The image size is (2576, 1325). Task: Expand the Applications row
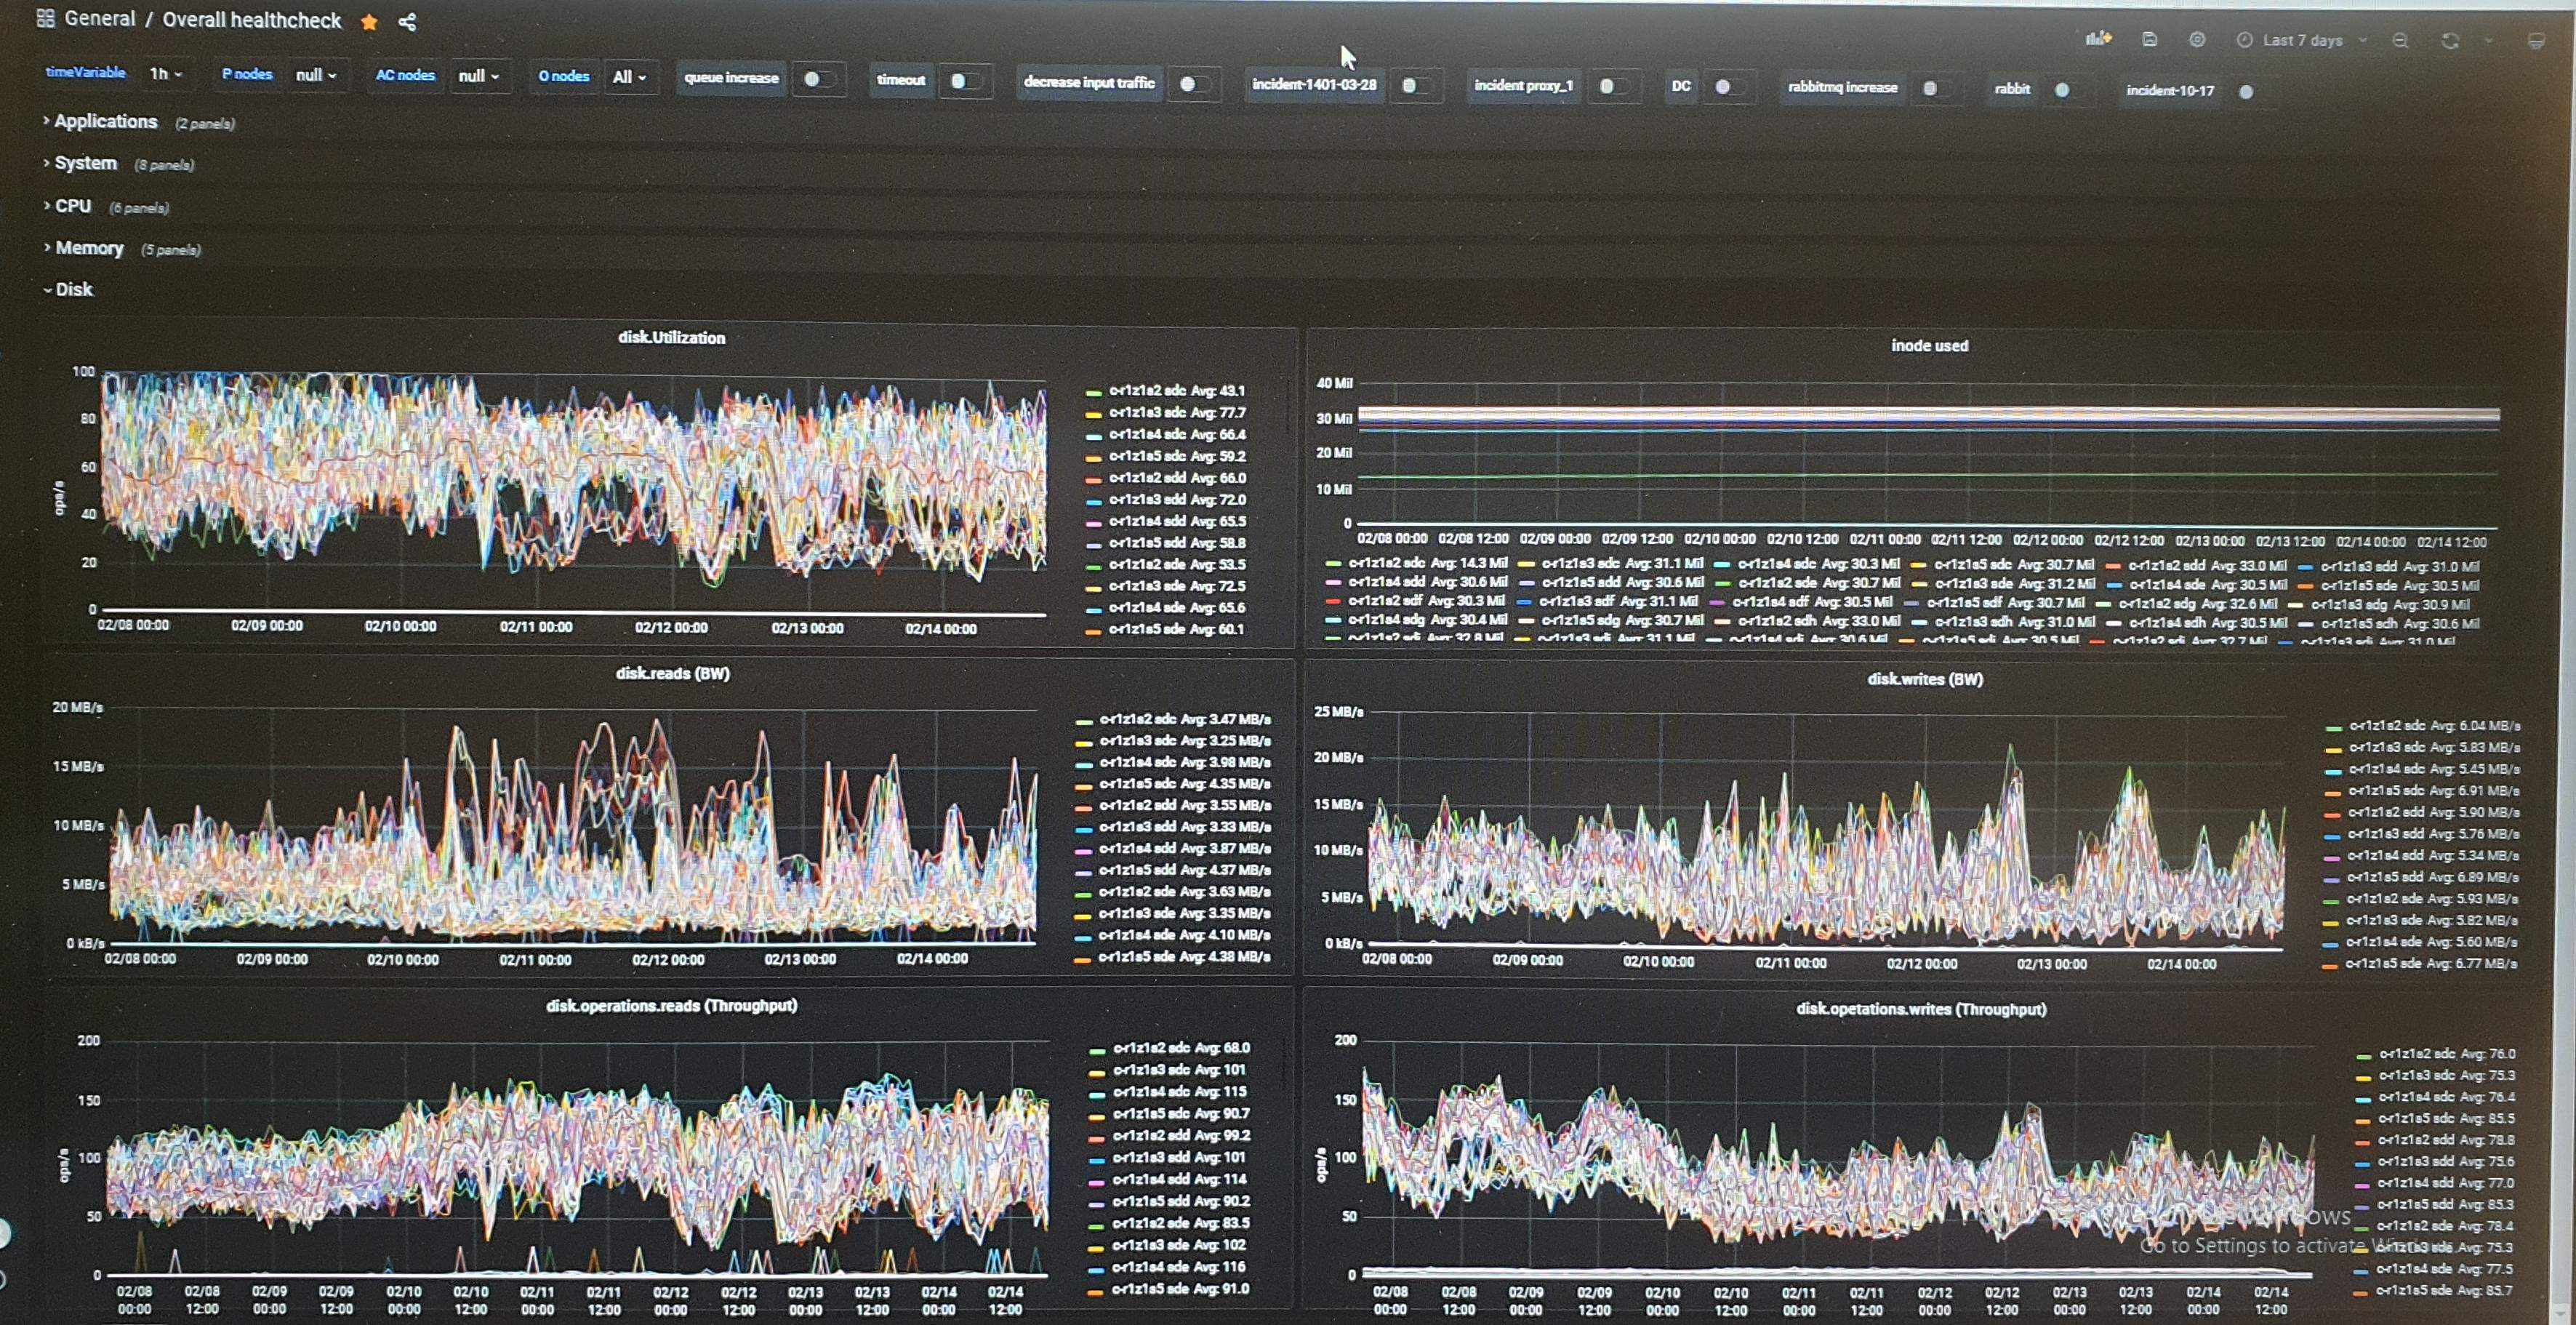(x=105, y=121)
